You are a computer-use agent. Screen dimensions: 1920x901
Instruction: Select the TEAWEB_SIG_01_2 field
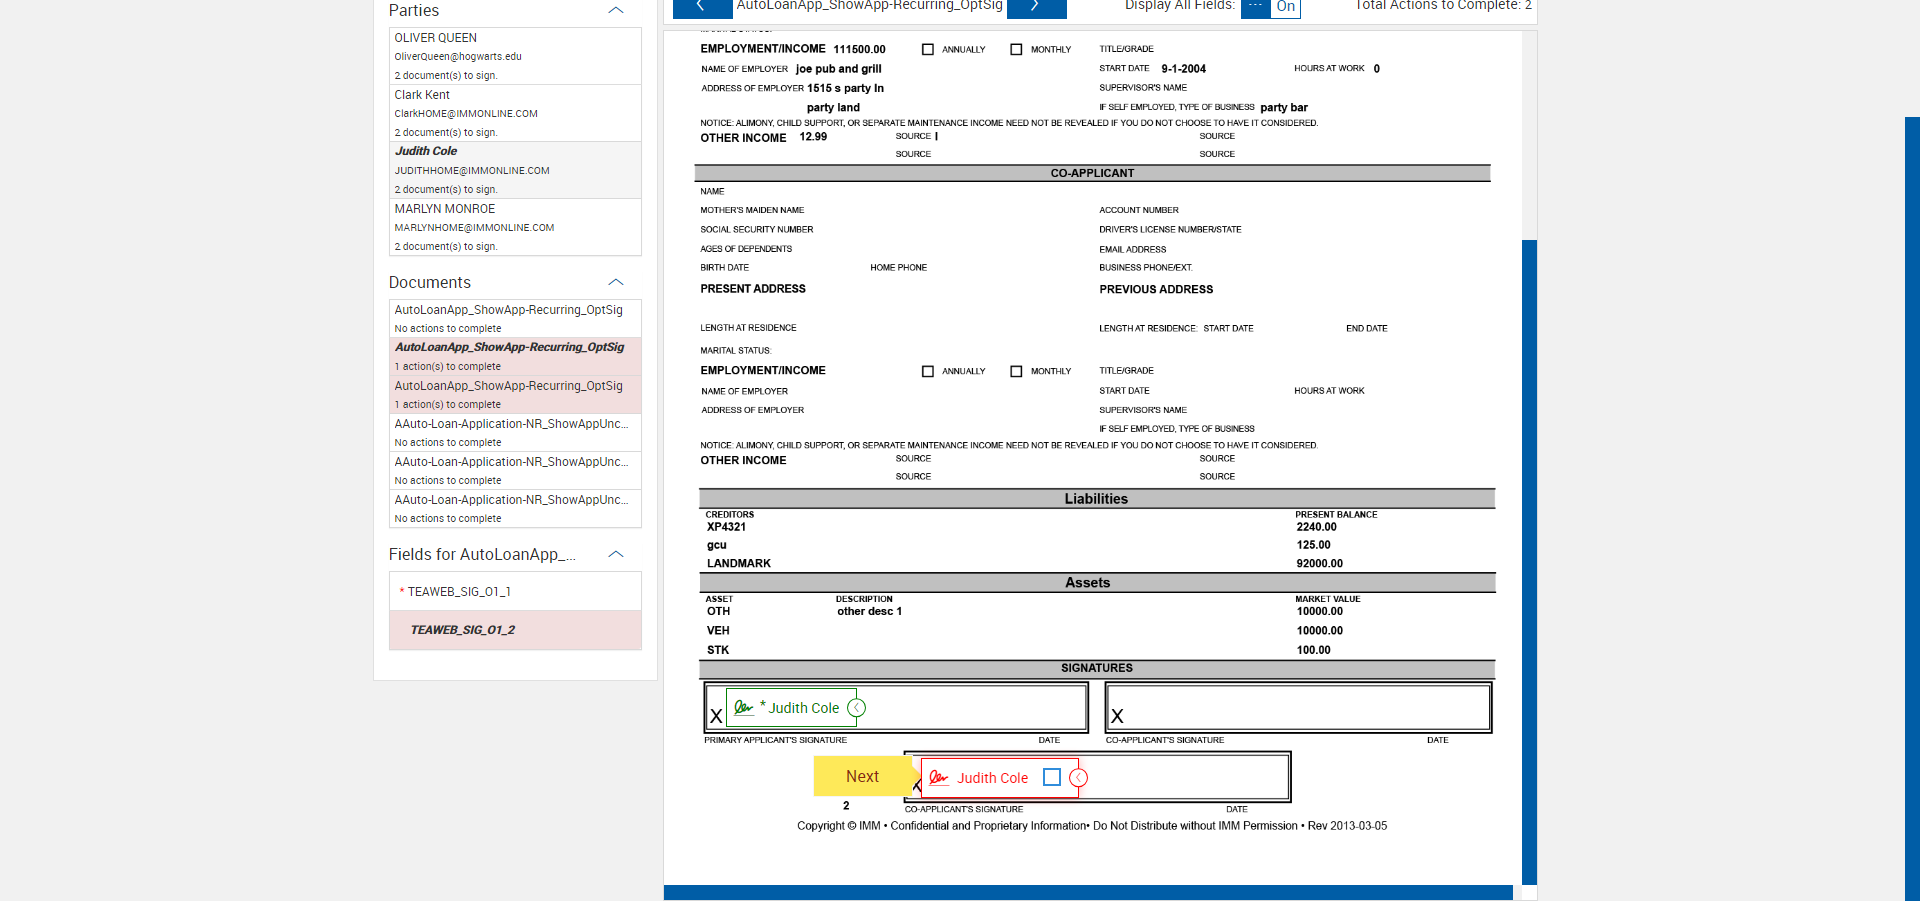click(x=515, y=630)
